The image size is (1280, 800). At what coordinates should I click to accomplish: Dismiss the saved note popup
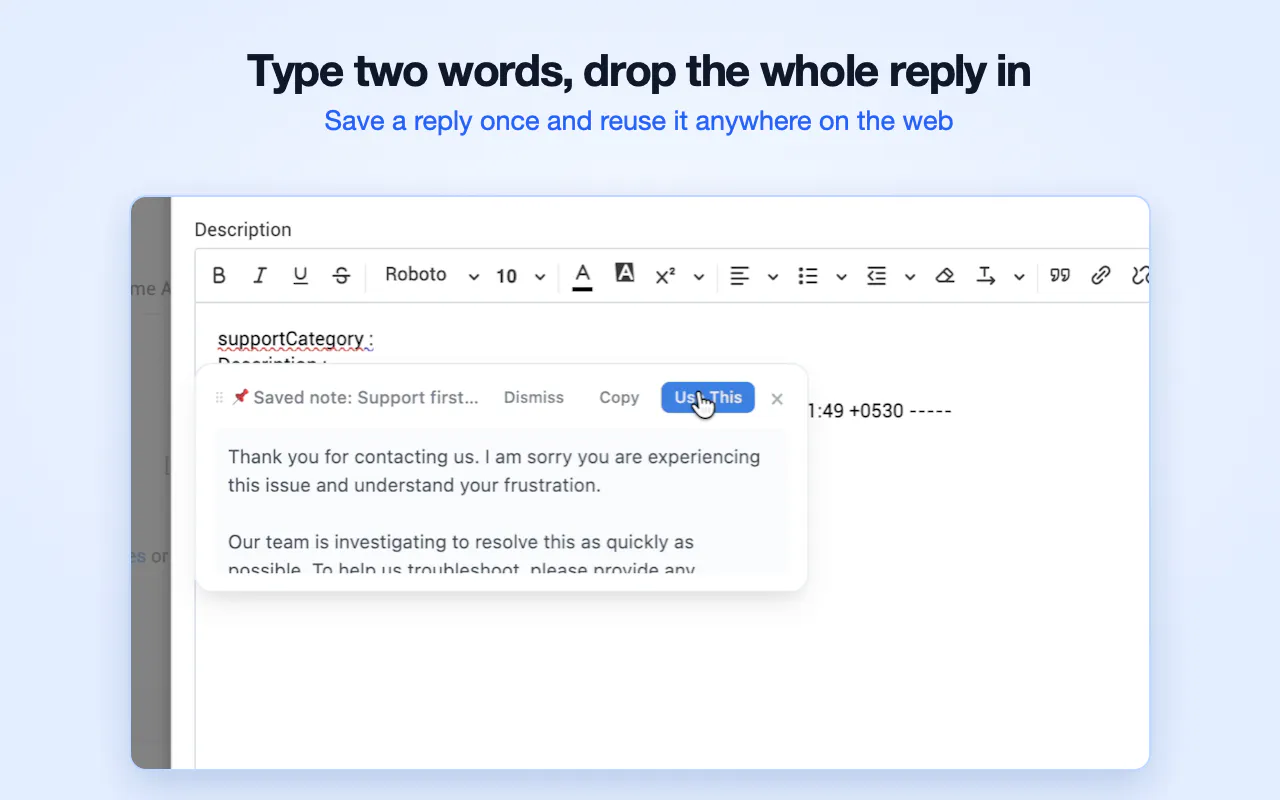click(x=534, y=397)
